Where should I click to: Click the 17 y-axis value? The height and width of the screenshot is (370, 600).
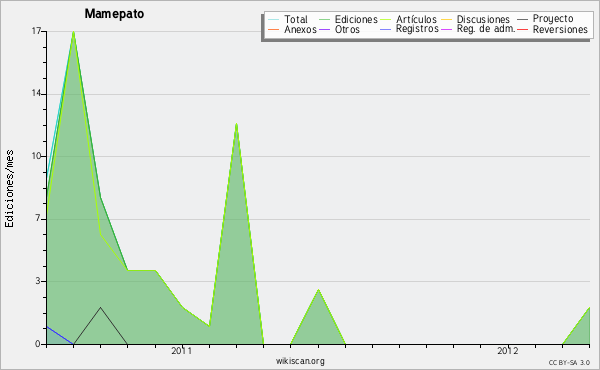coord(36,31)
